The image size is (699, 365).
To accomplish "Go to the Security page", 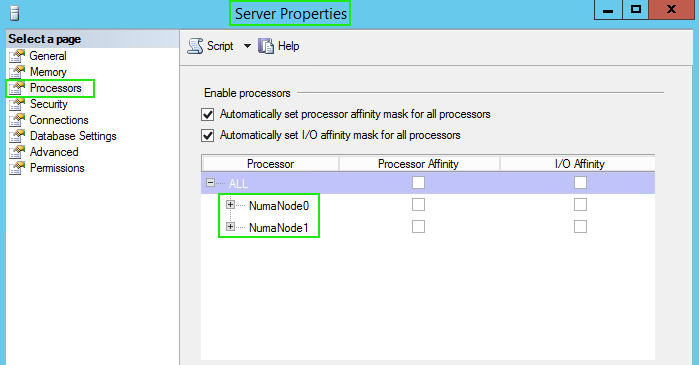I will point(49,104).
